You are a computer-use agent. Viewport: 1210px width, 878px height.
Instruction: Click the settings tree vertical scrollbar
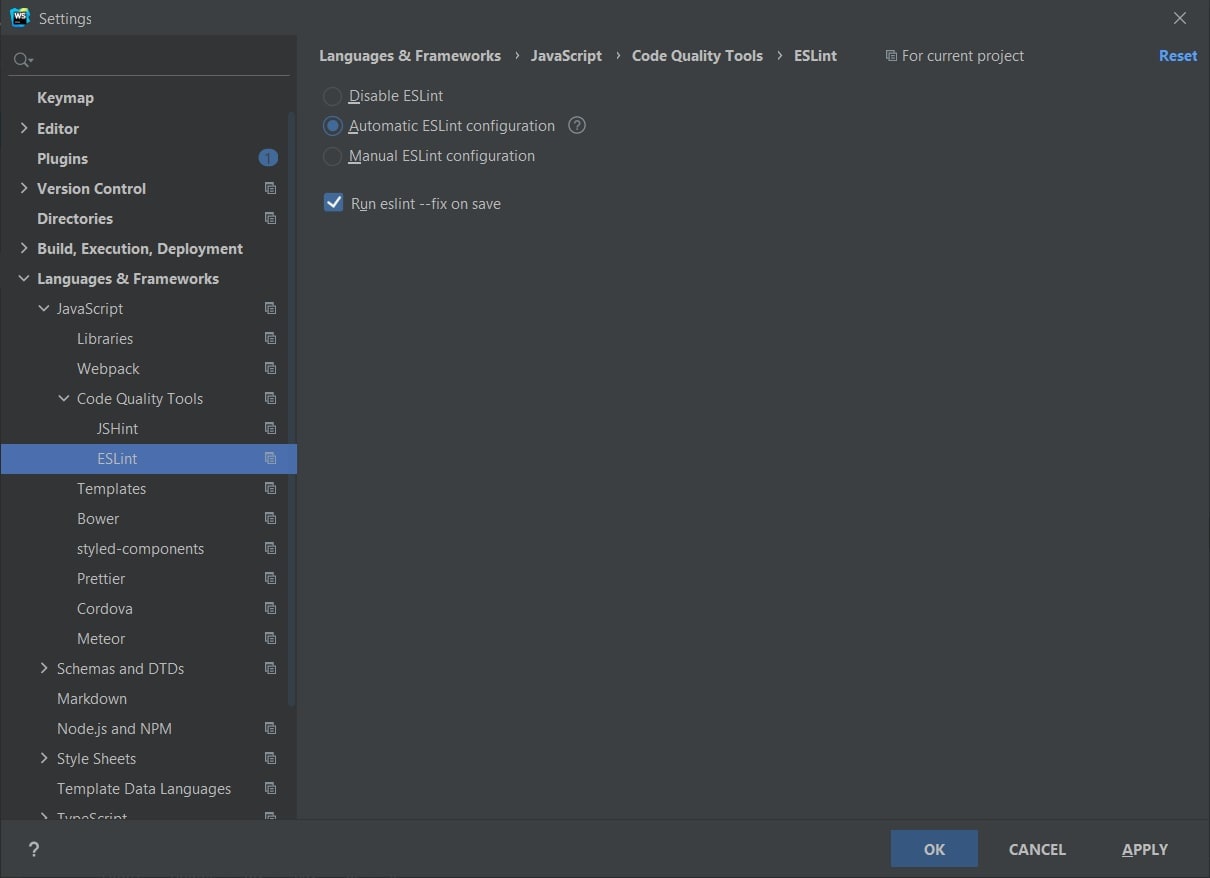point(292,410)
